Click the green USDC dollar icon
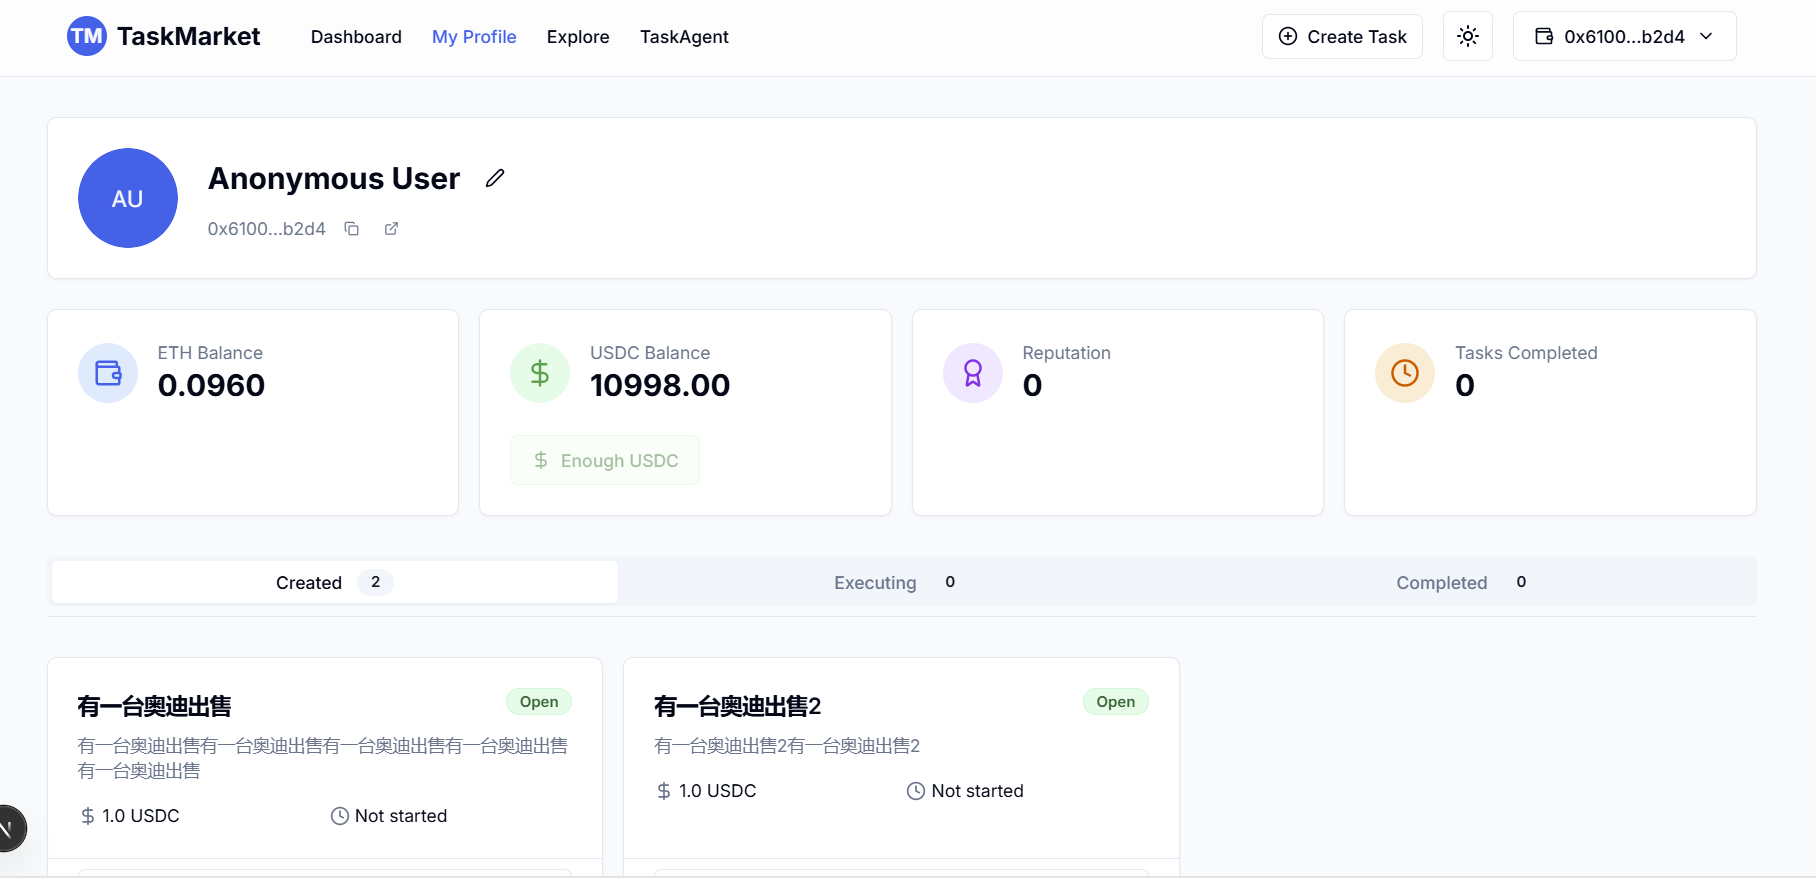 [x=540, y=373]
